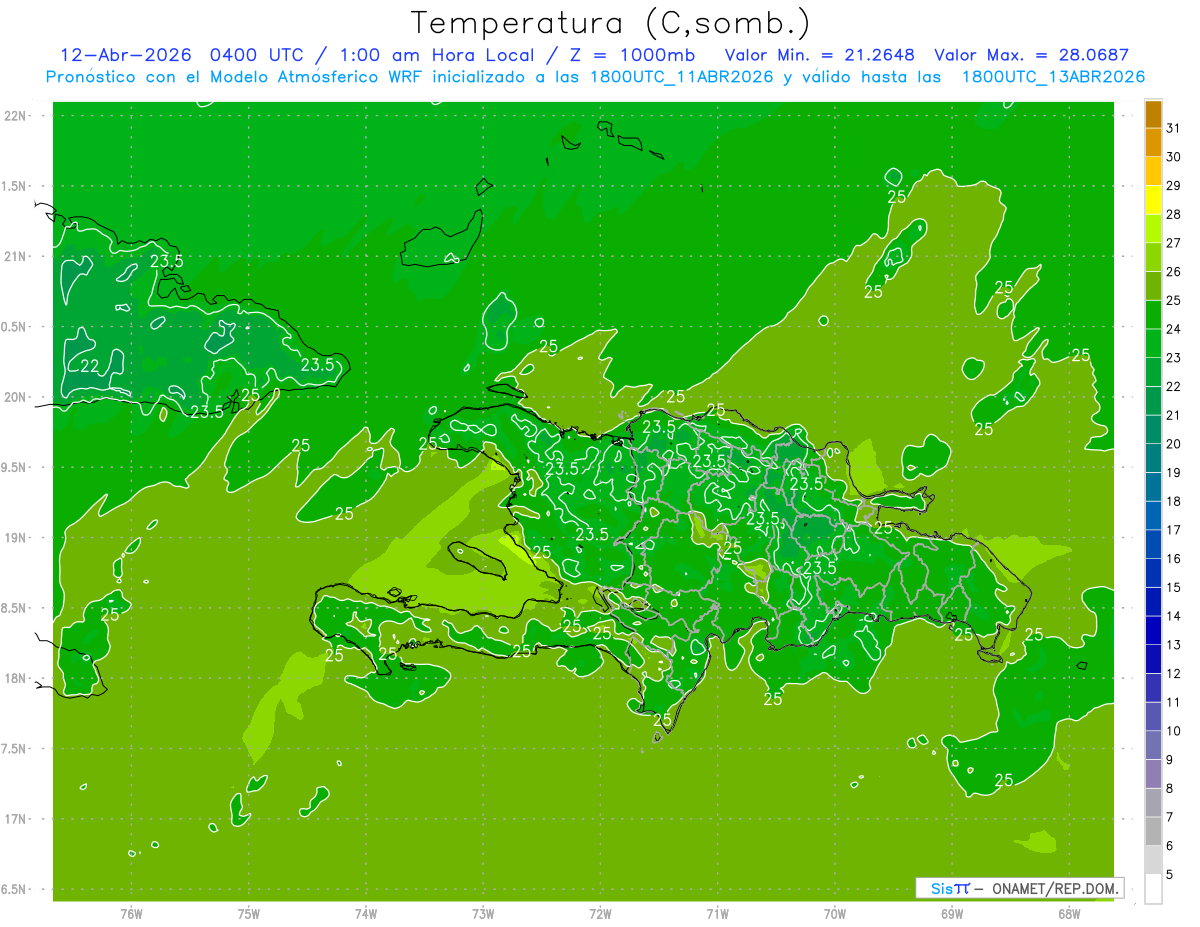Viewport: 1200px width, 927px height.
Task: Click the white 5 degree legend swatch
Action: (x=1153, y=889)
